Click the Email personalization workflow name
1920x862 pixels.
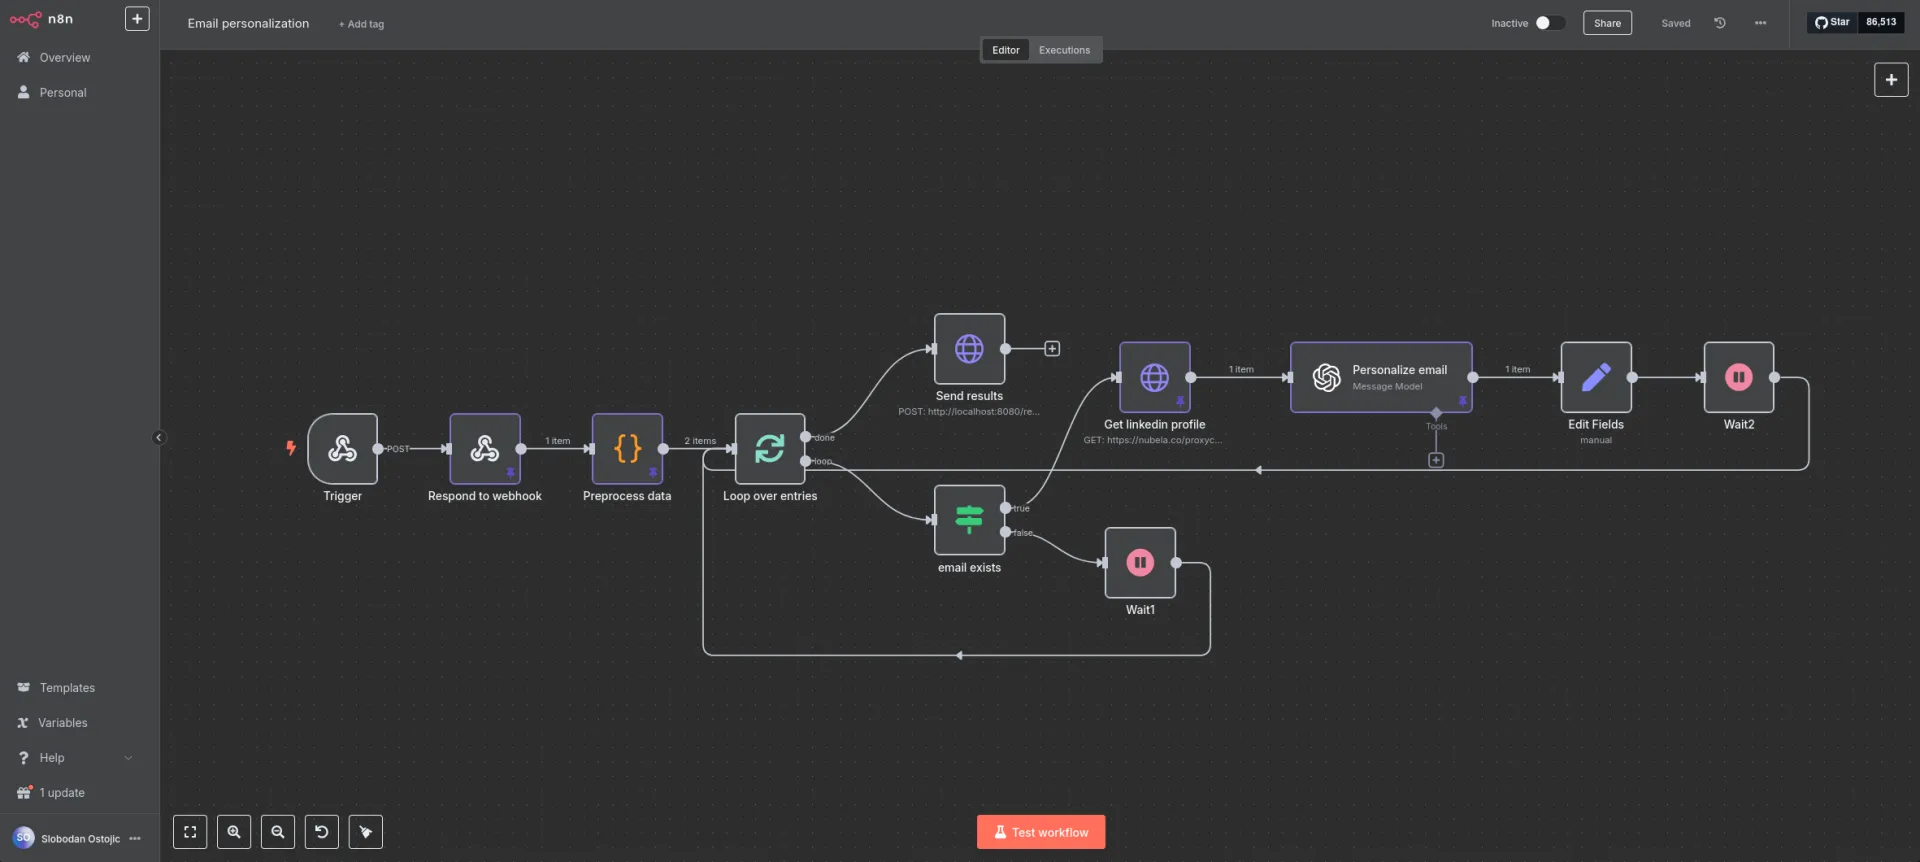248,24
